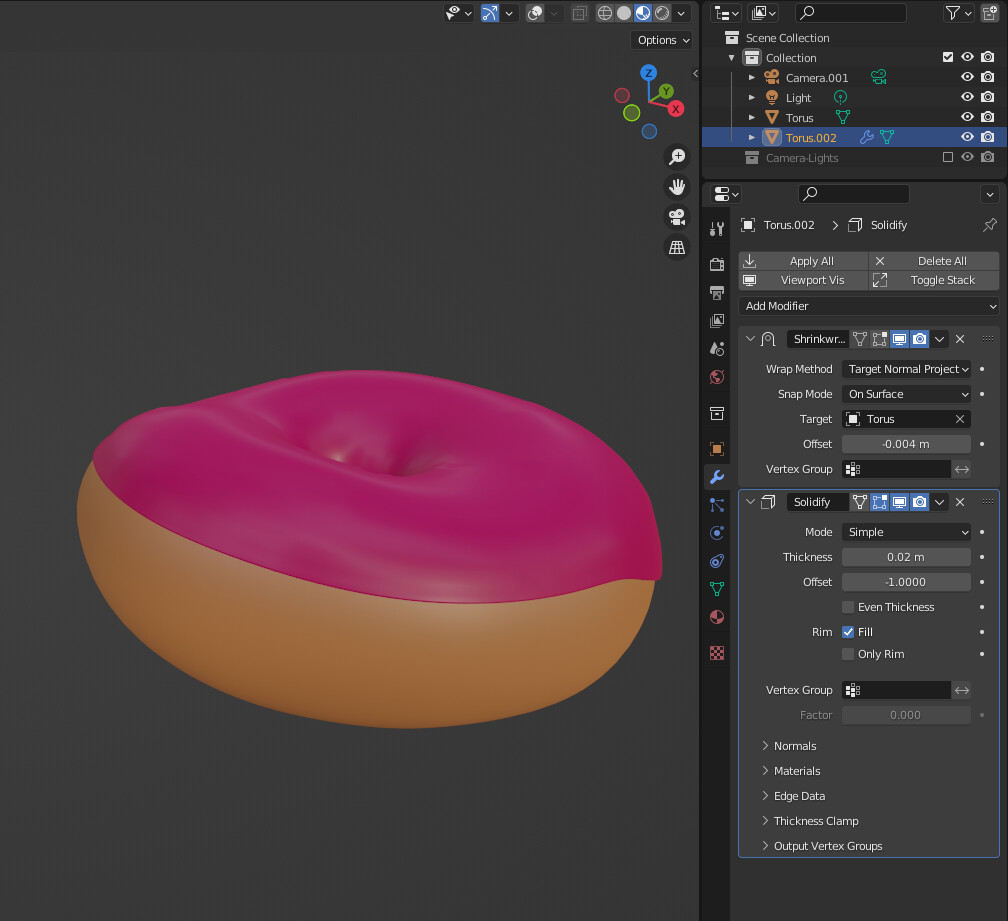Open the Wrap Method dropdown
1008x921 pixels.
point(906,369)
